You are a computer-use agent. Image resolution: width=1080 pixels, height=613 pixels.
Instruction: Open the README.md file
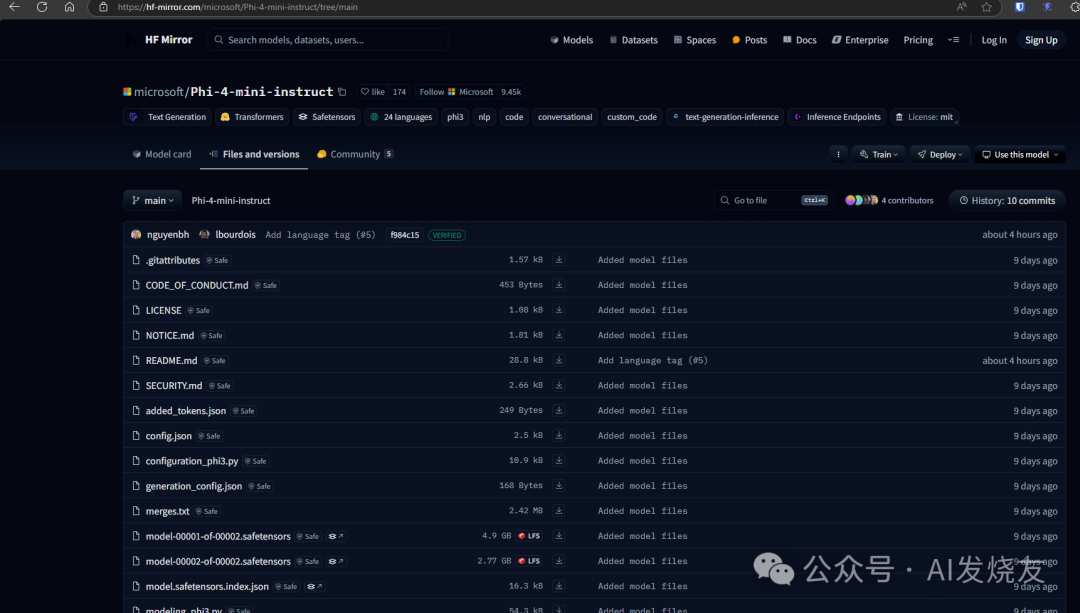coord(172,360)
